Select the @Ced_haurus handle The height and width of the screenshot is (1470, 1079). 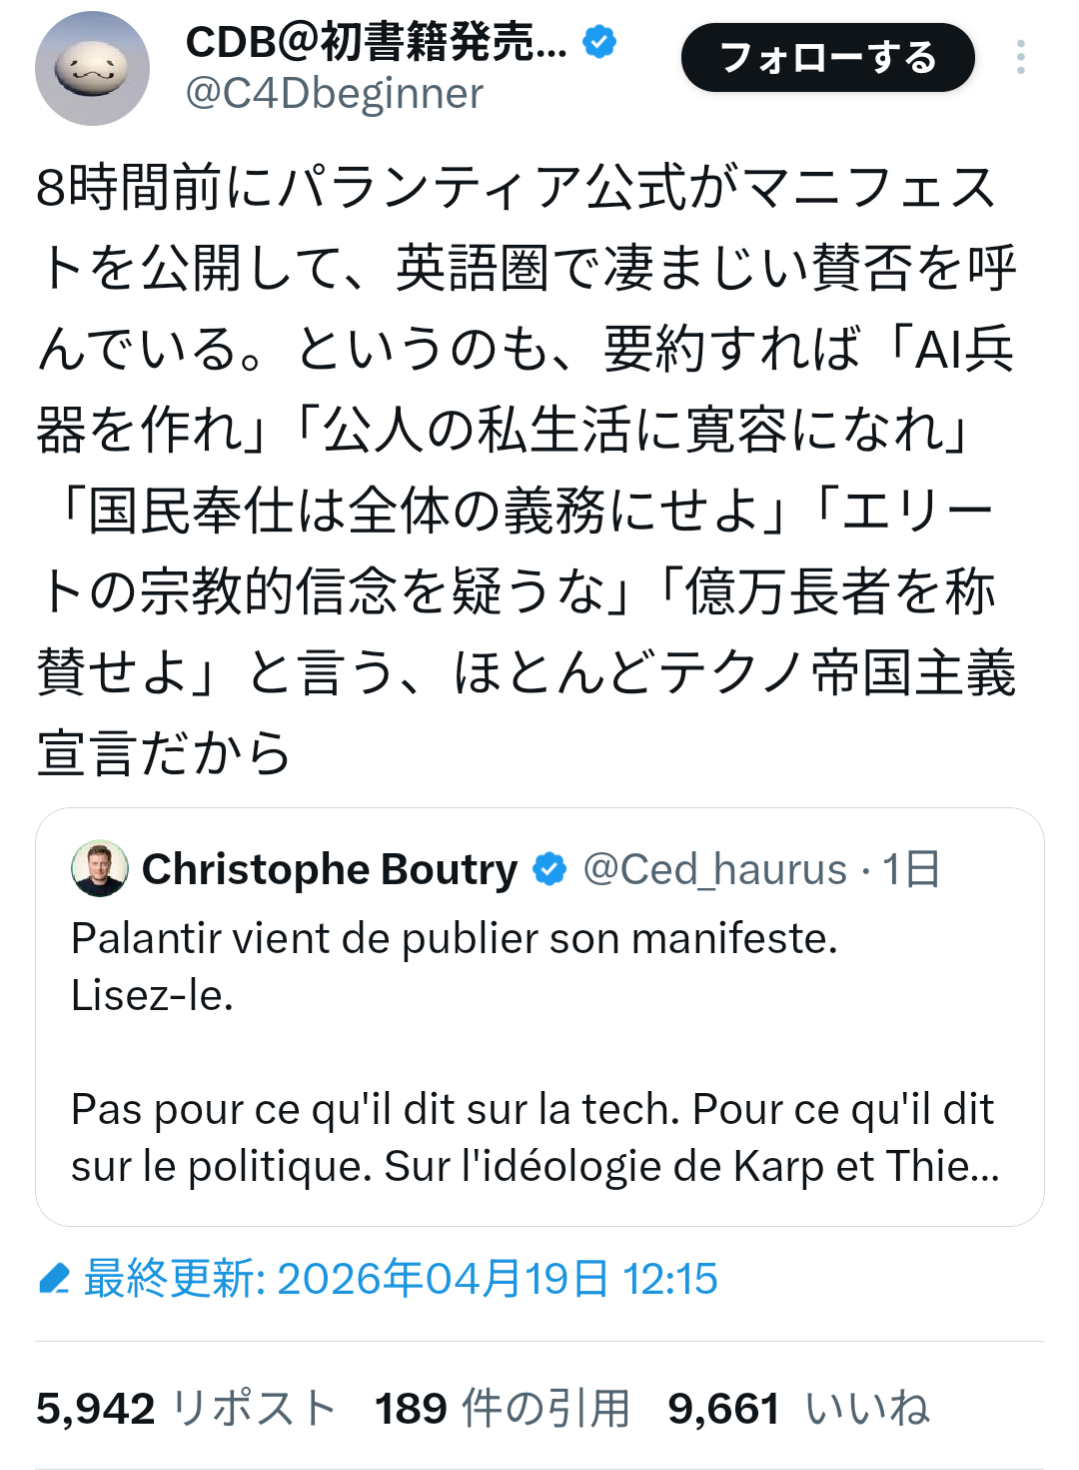[x=714, y=869]
